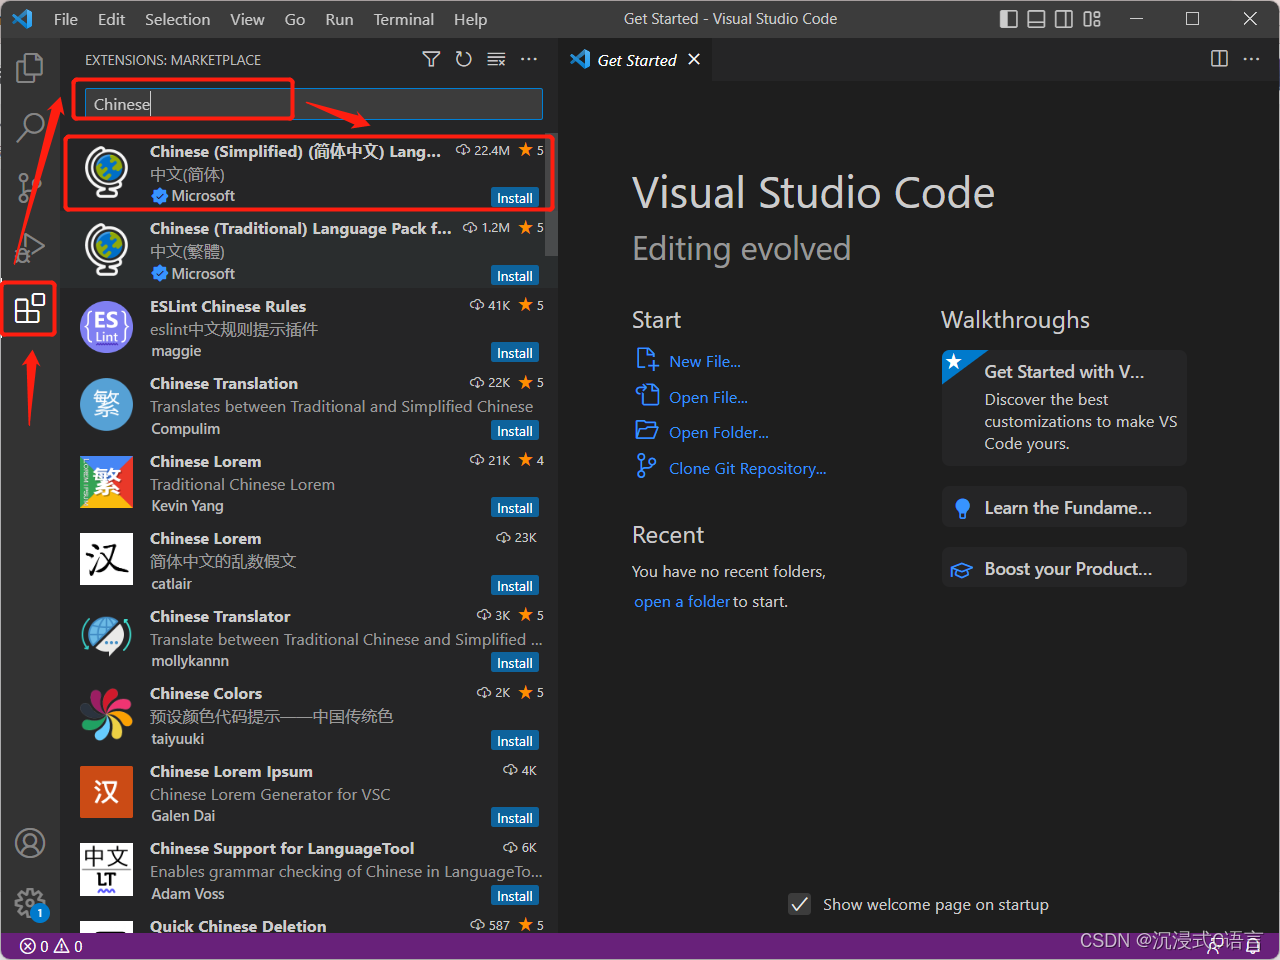Open the Go menu
Image resolution: width=1280 pixels, height=960 pixels.
click(x=295, y=19)
